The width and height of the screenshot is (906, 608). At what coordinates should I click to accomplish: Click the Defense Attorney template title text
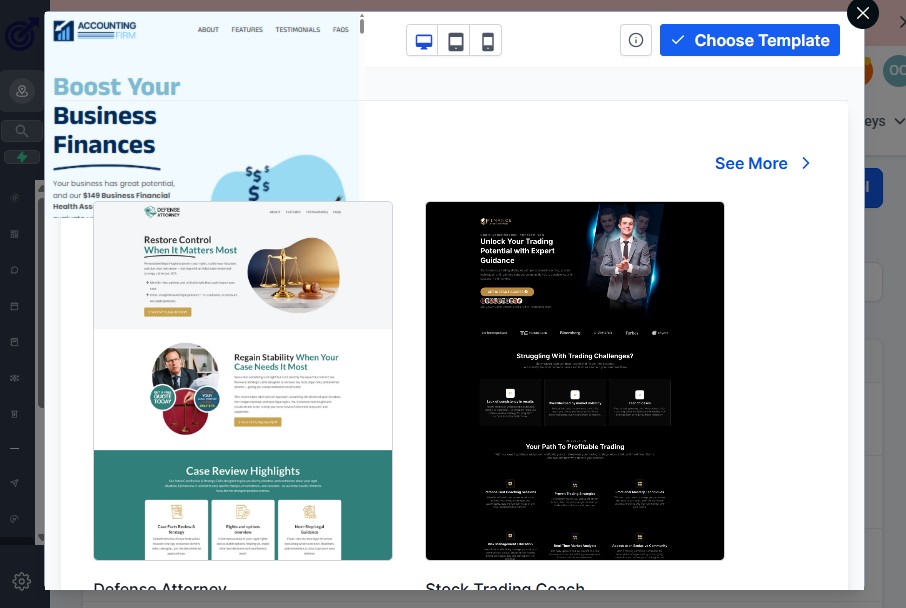pyautogui.click(x=160, y=586)
